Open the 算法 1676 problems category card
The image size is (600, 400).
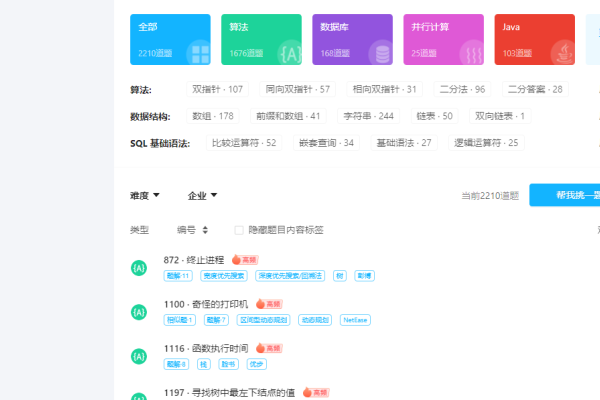(261, 39)
